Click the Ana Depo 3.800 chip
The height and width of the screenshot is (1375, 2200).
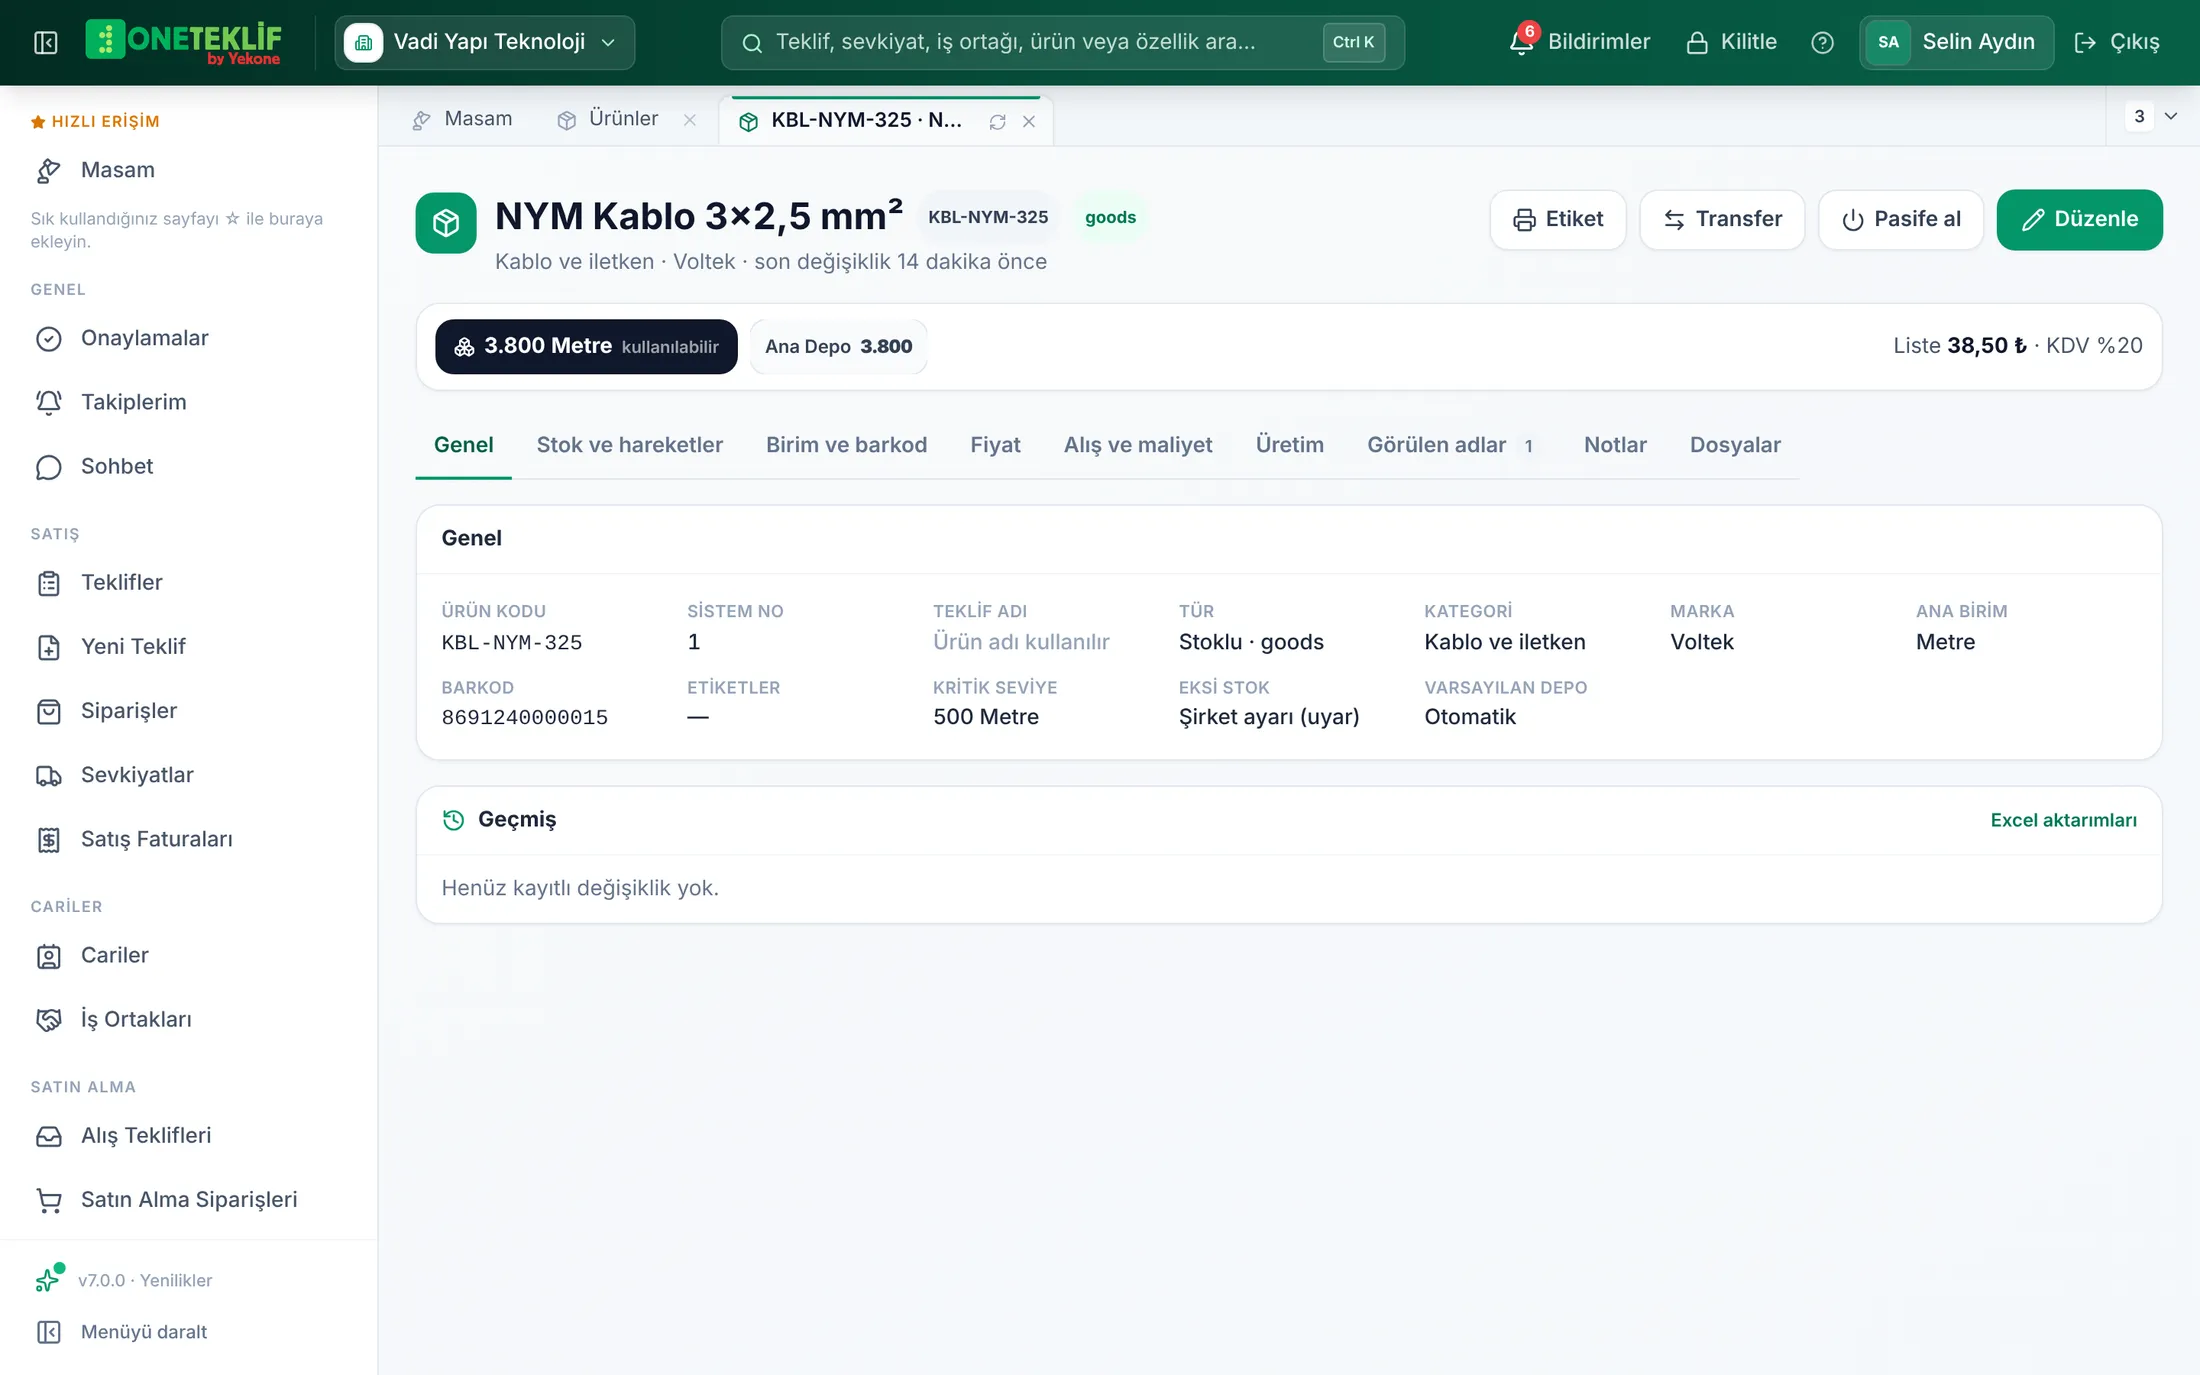click(x=838, y=346)
